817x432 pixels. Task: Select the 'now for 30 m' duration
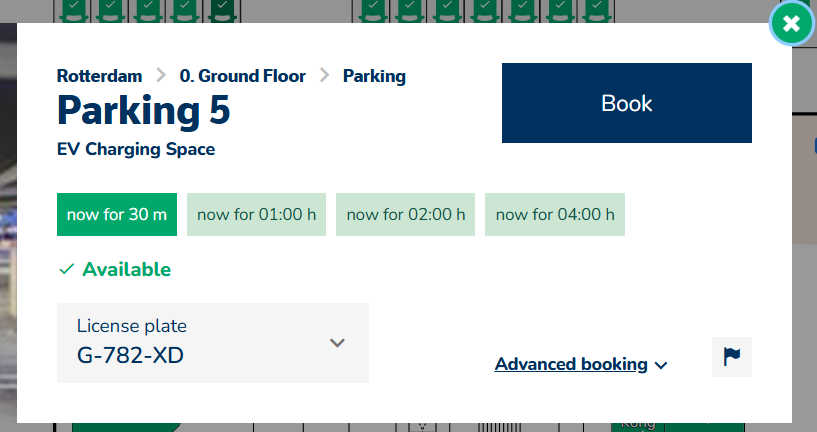[117, 214]
